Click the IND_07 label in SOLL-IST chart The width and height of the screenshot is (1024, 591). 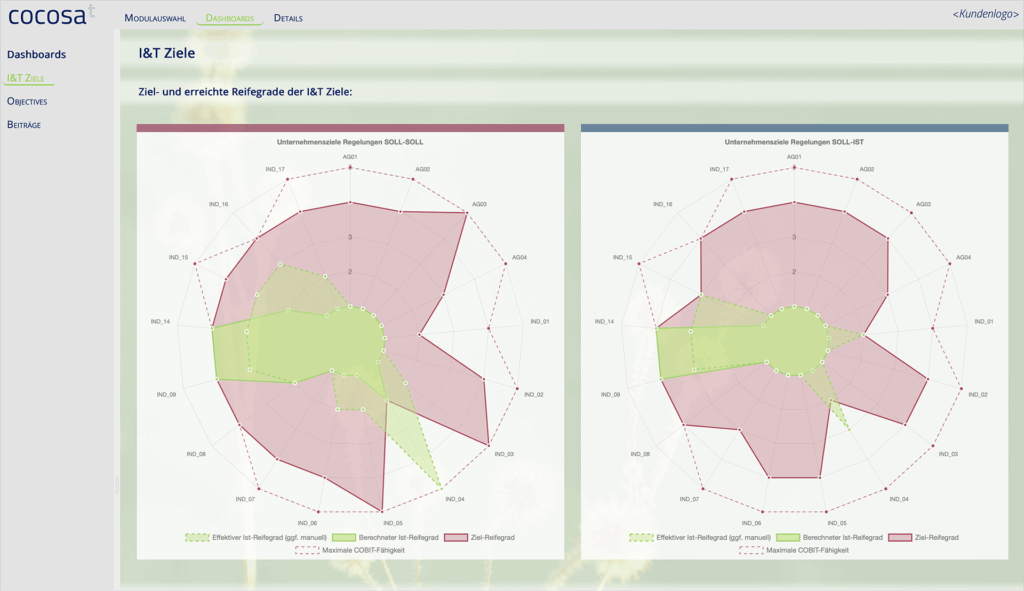click(x=689, y=499)
